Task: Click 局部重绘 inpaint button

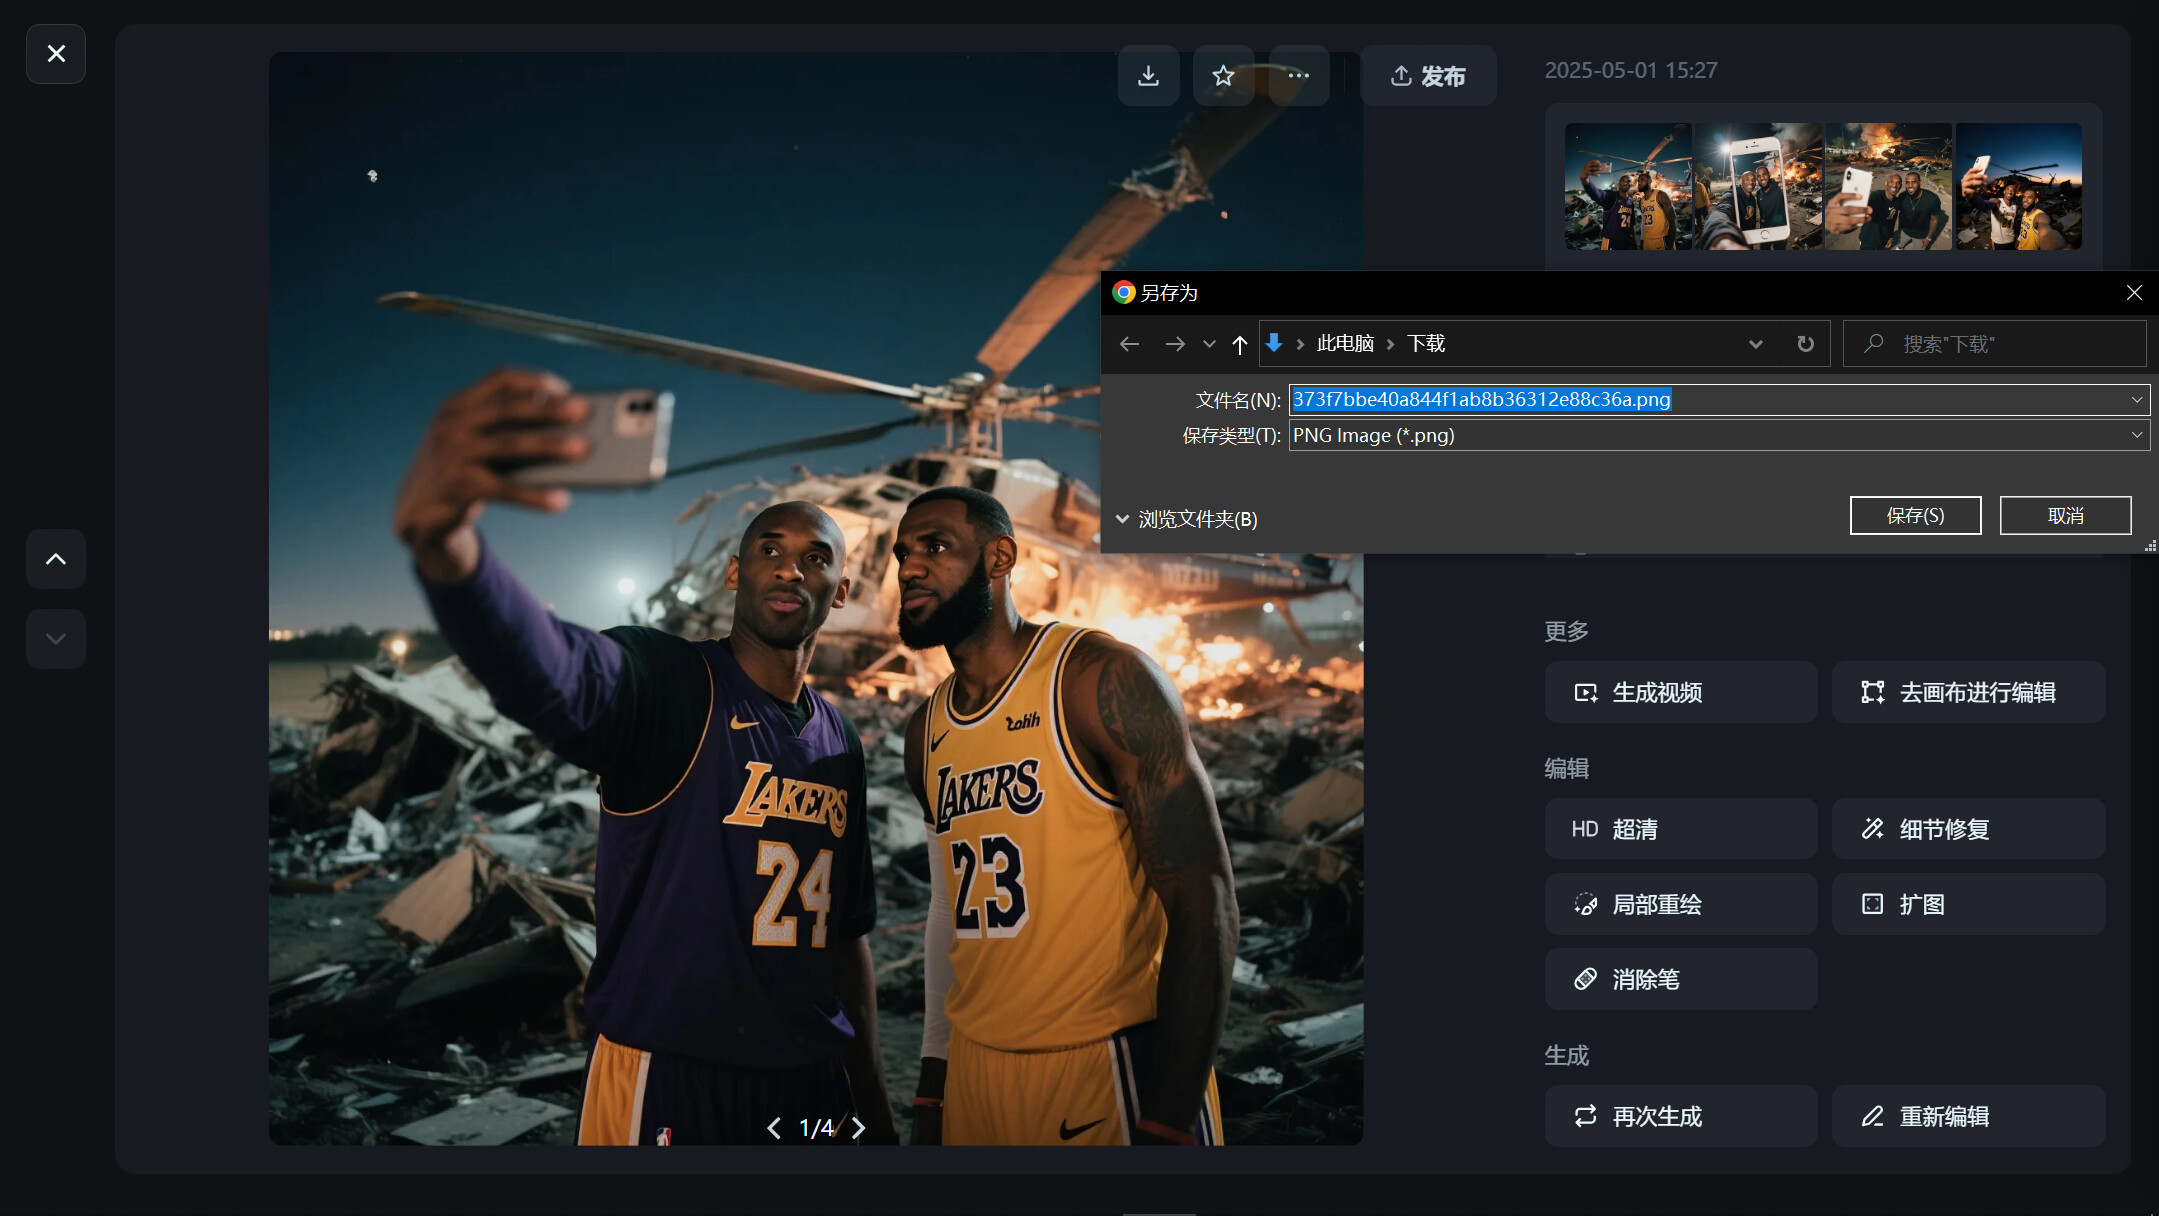Action: click(x=1681, y=904)
